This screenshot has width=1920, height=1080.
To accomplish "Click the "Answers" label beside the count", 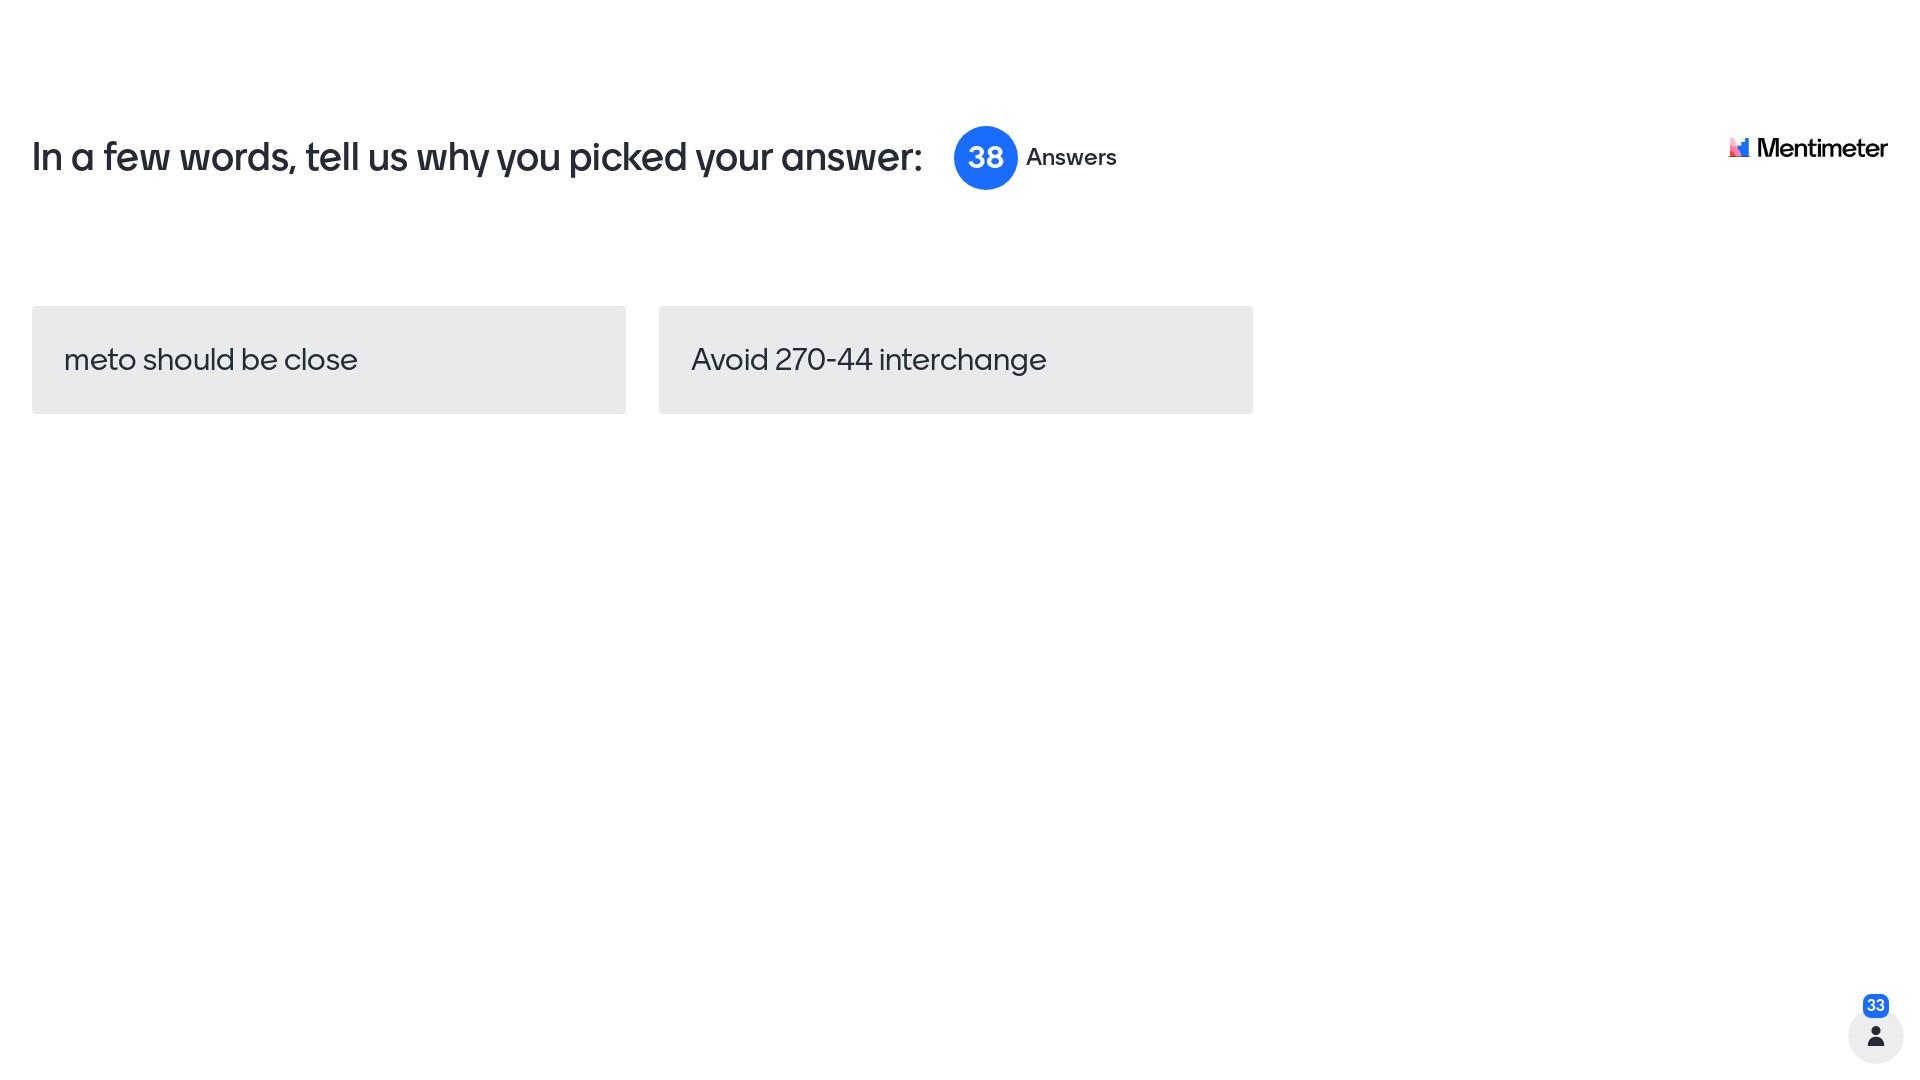I will [1071, 158].
